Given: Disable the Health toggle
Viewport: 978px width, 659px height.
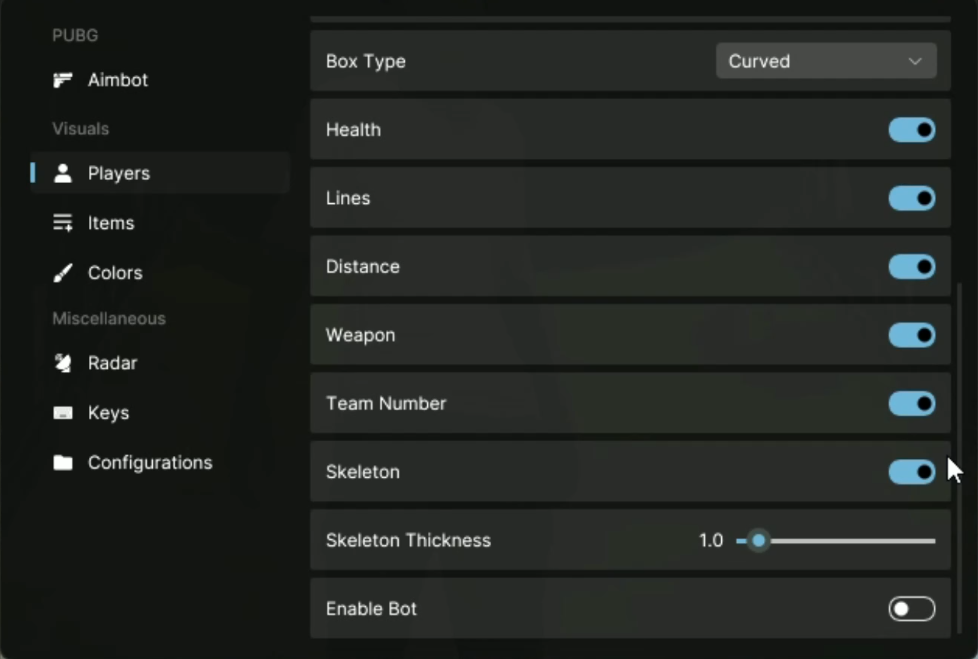Looking at the screenshot, I should [x=911, y=130].
